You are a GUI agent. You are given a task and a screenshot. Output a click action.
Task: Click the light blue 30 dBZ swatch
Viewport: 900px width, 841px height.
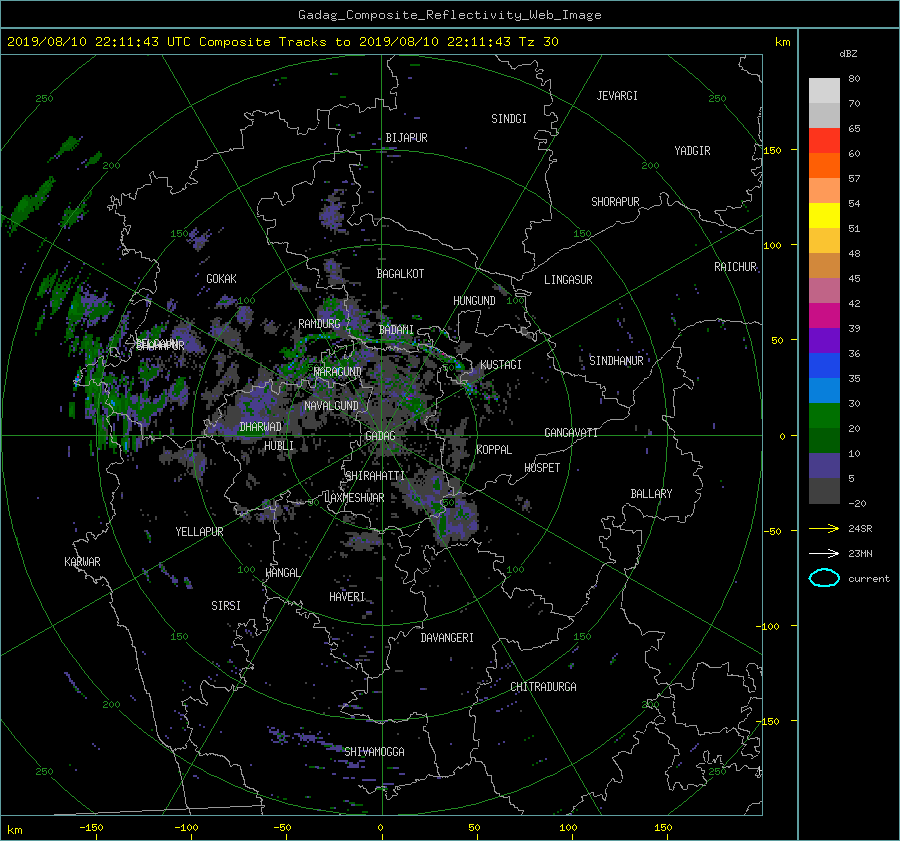(x=824, y=390)
